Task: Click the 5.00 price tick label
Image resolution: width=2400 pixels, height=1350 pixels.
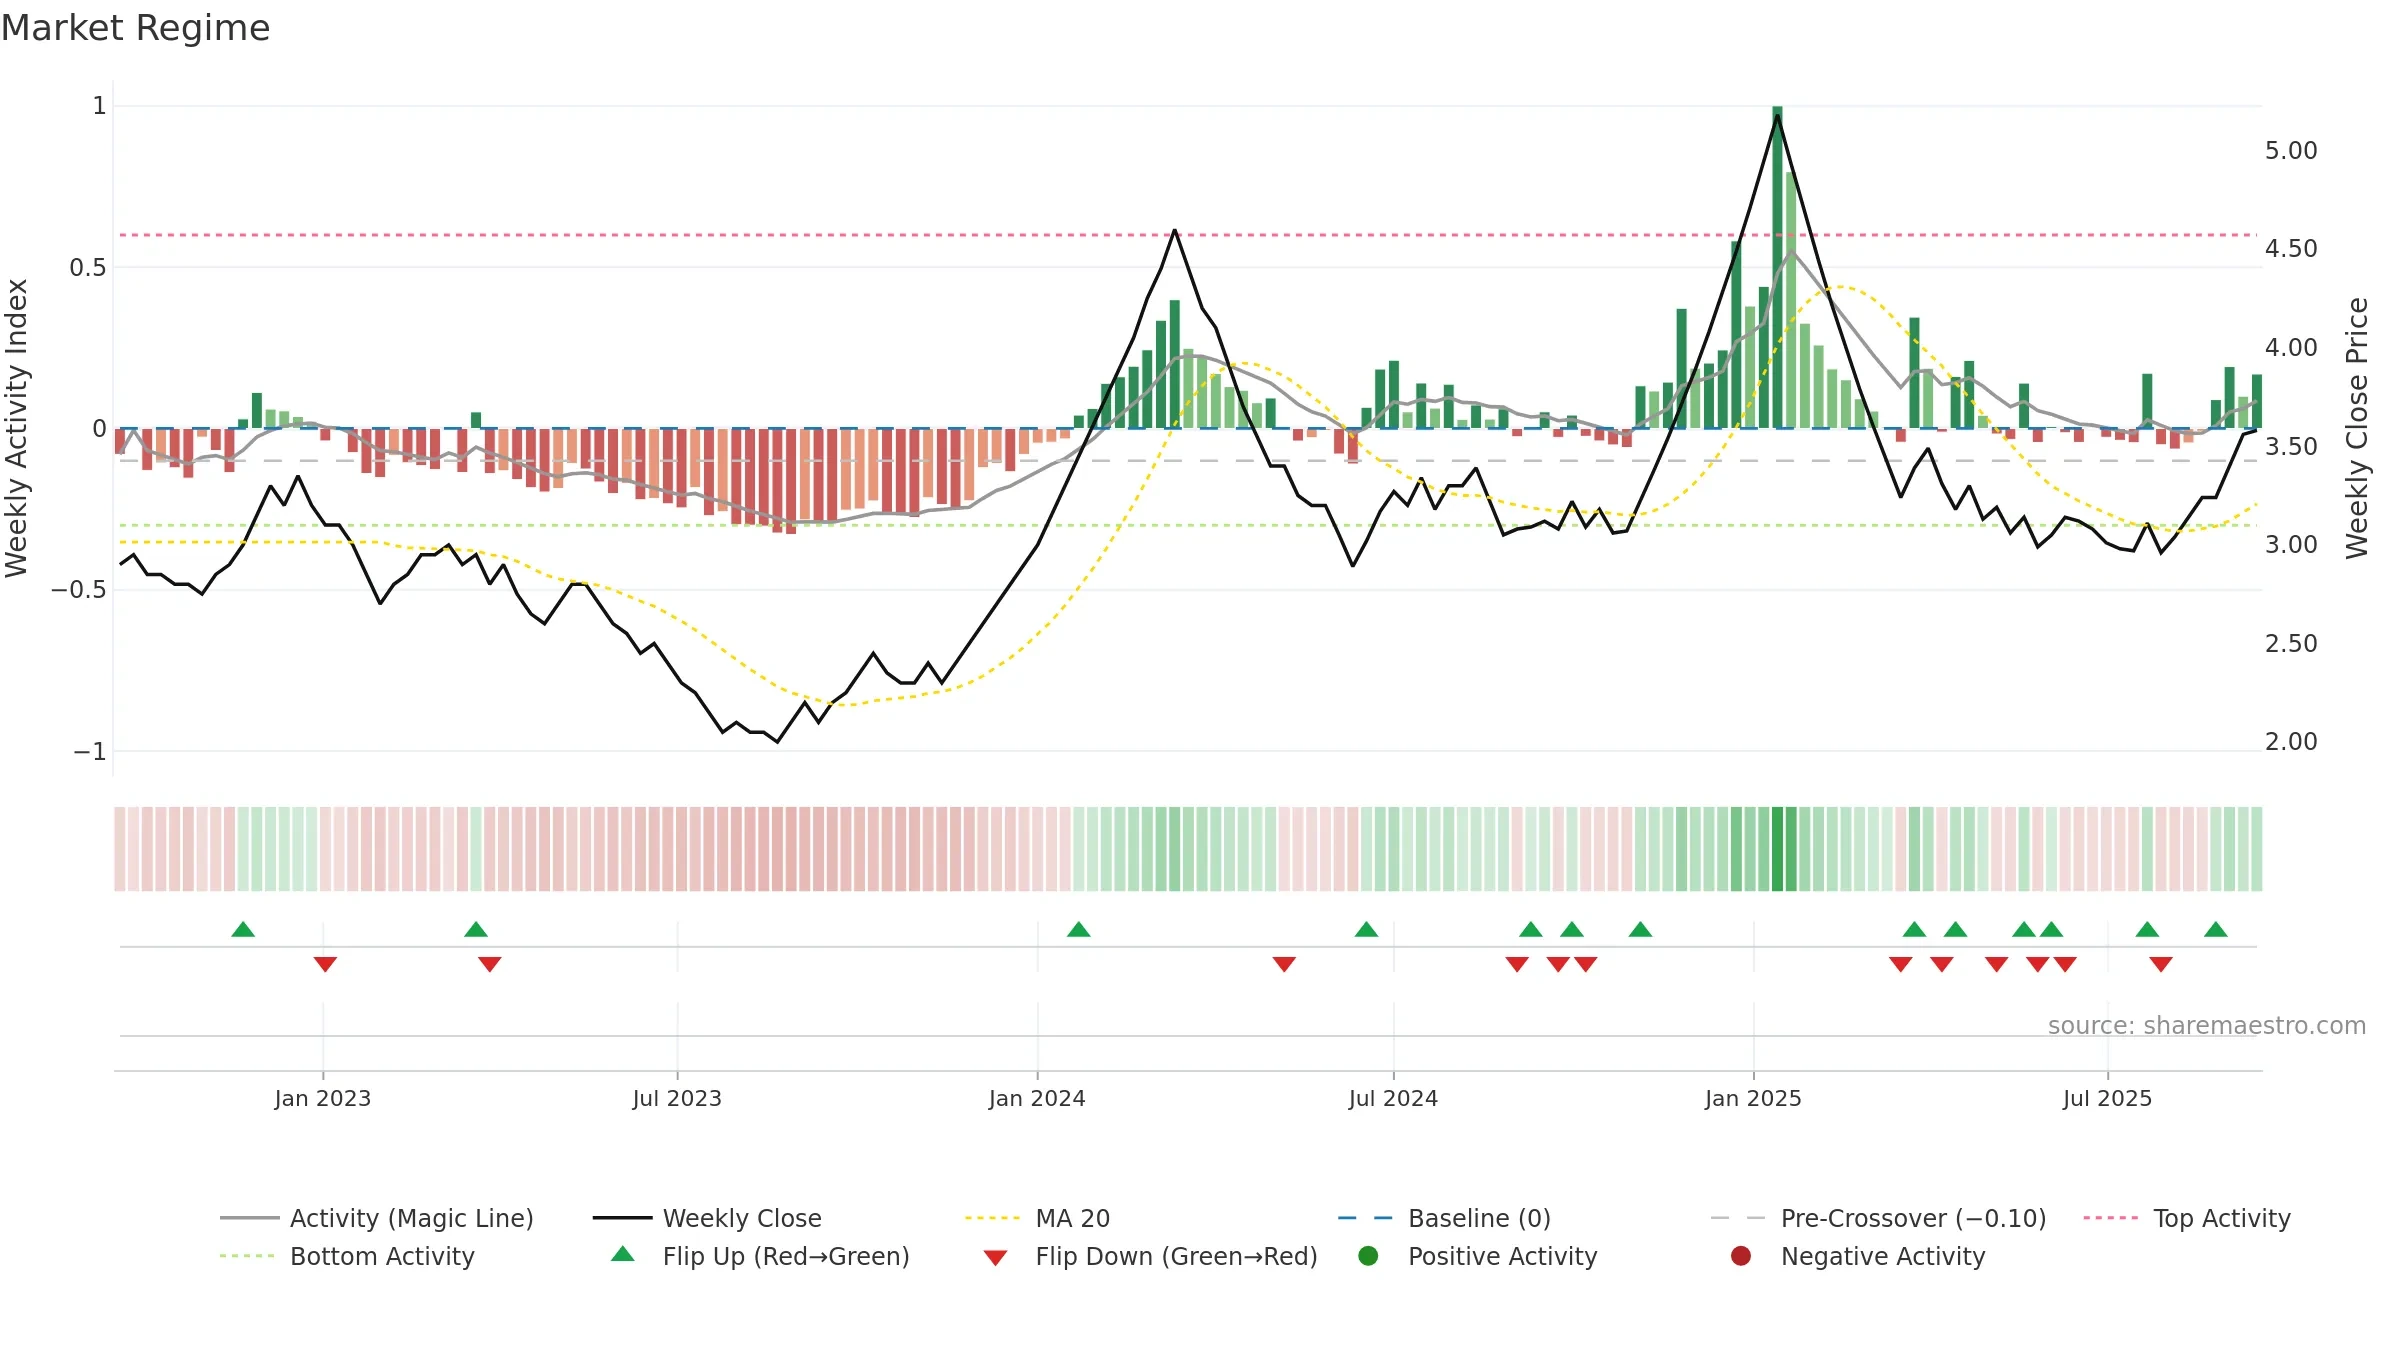Action: pyautogui.click(x=2291, y=151)
